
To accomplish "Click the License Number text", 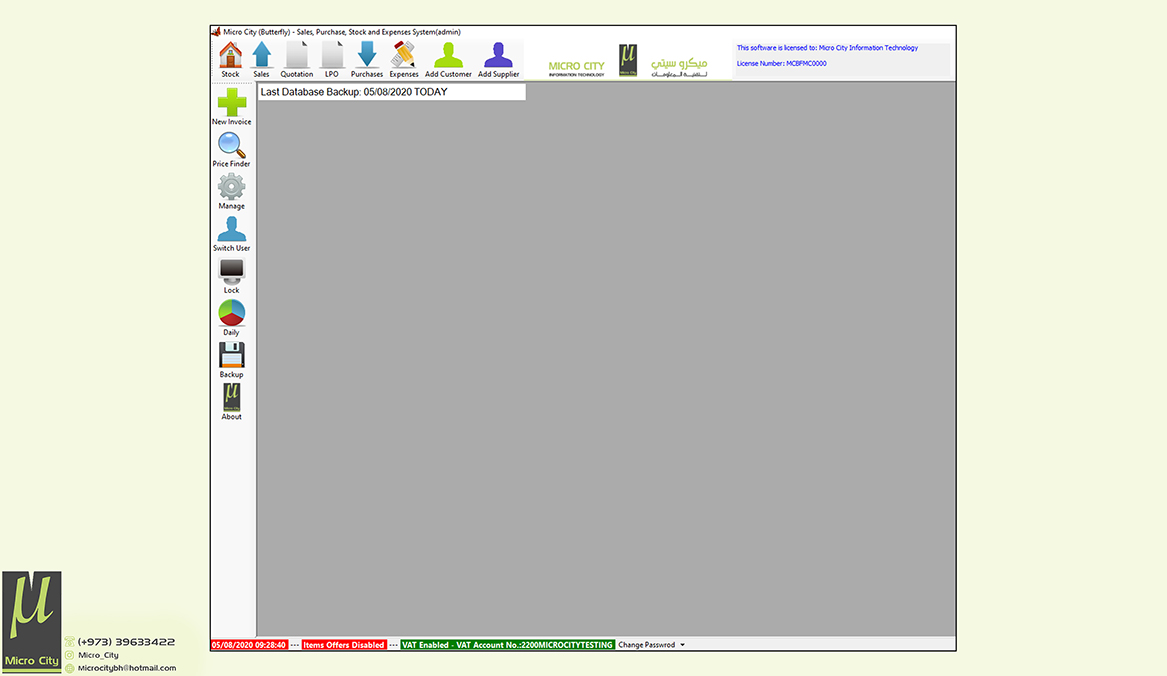I will (781, 63).
